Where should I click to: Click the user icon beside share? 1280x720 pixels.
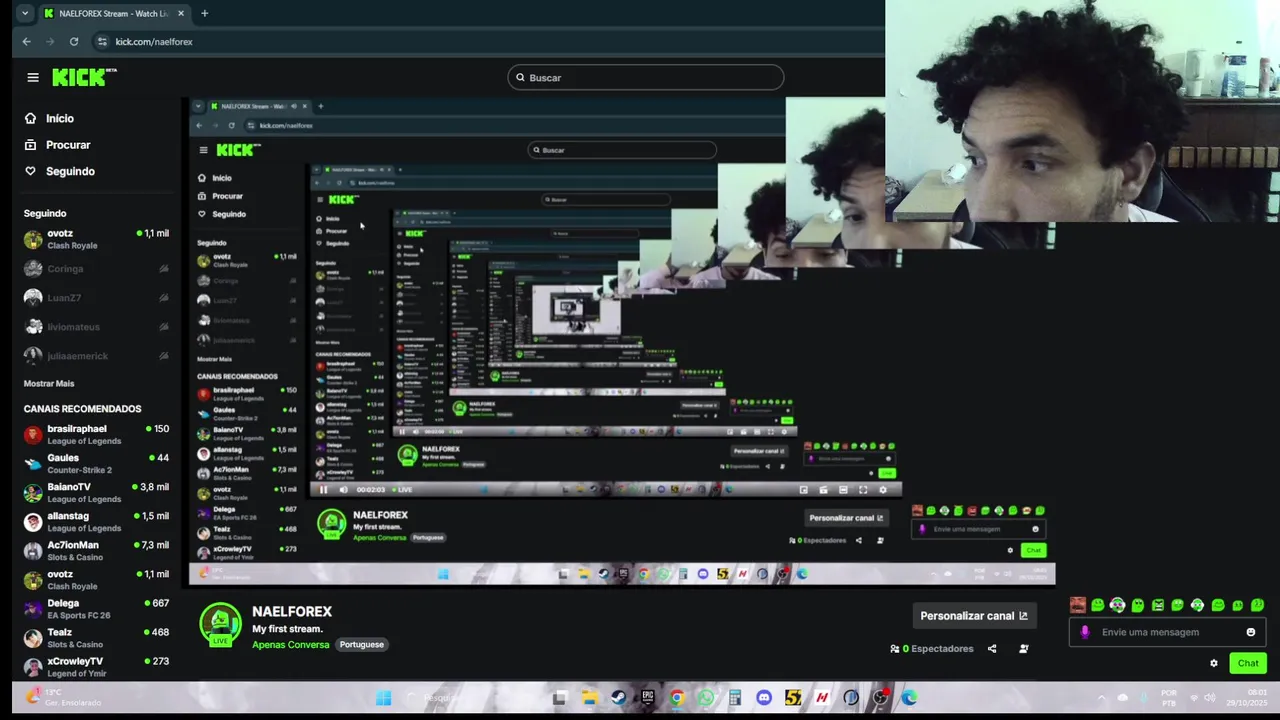click(1023, 649)
